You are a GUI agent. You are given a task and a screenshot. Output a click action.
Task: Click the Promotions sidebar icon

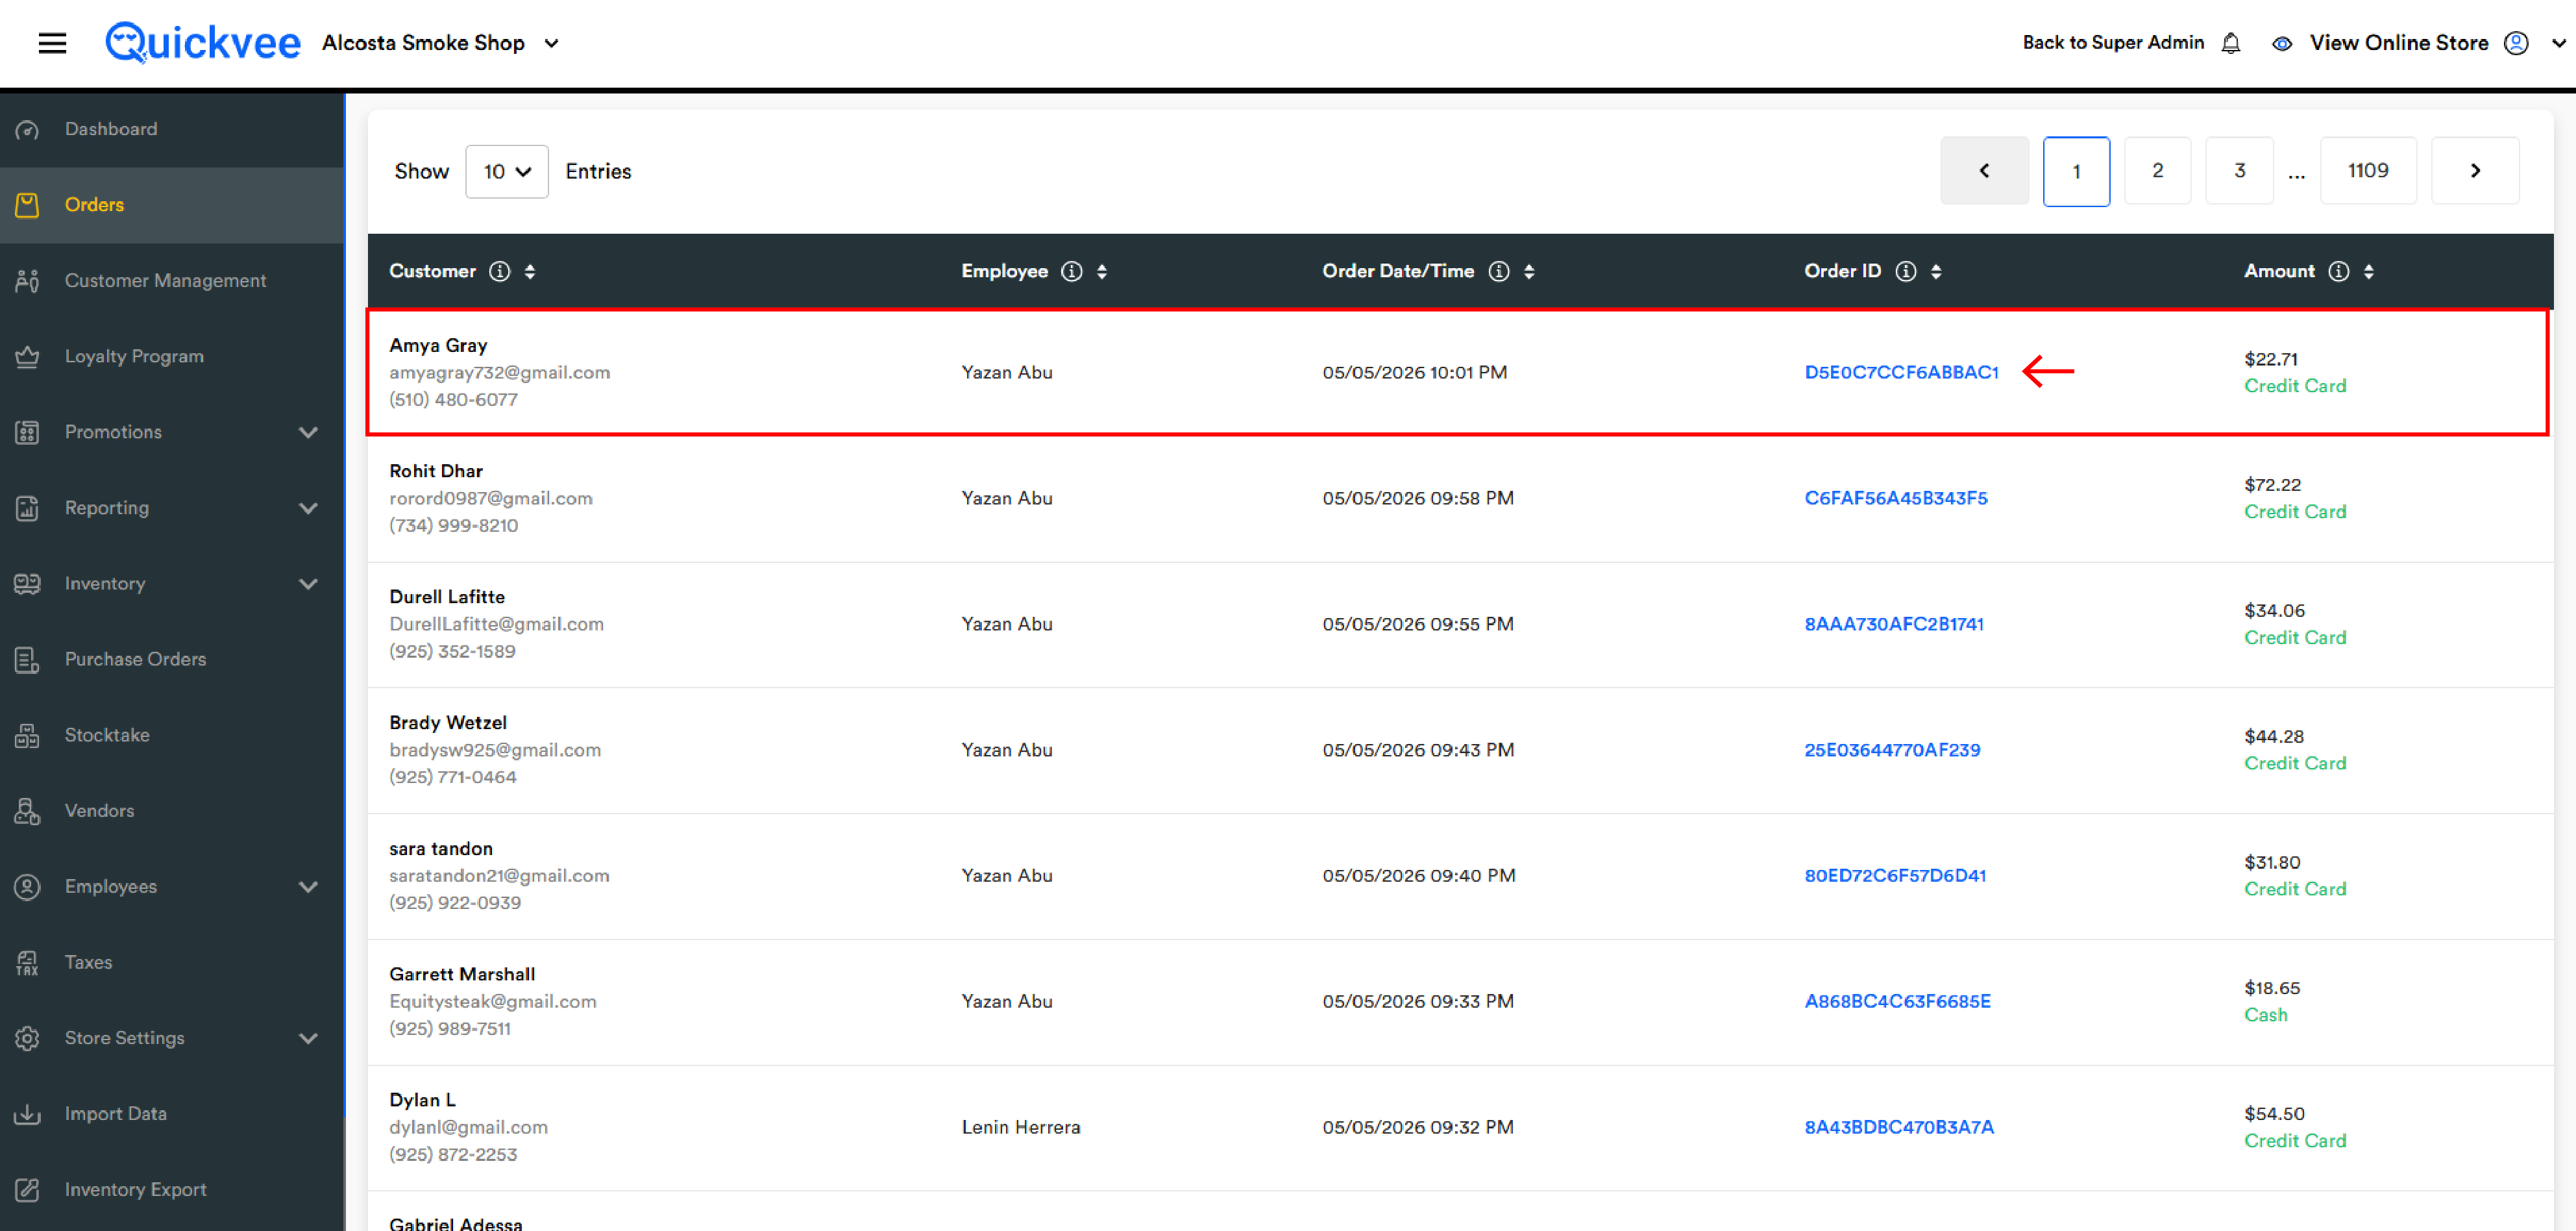(x=27, y=432)
